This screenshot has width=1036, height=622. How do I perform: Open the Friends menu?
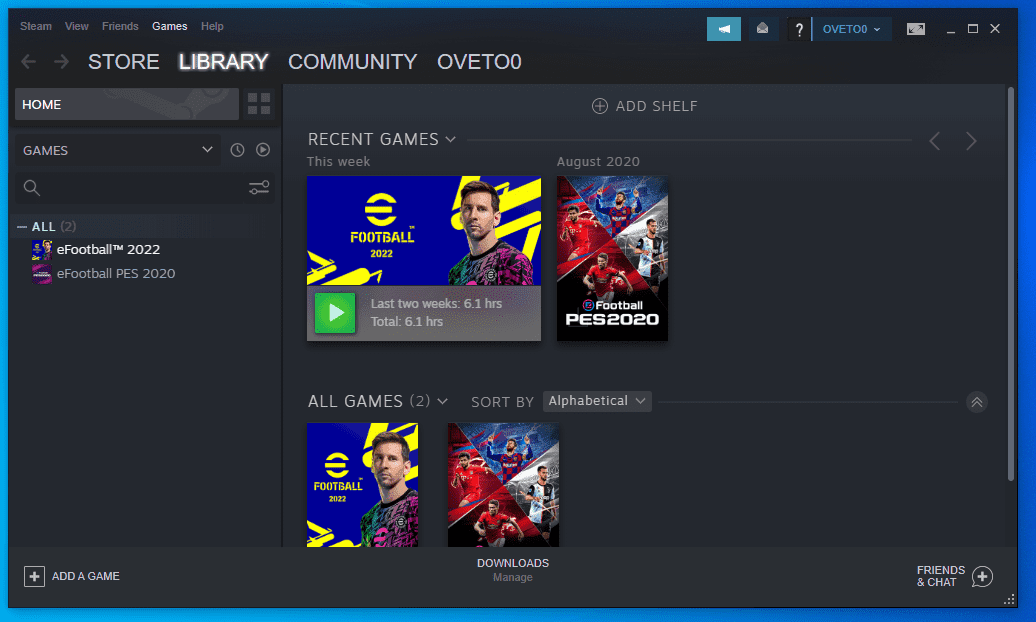pos(120,26)
